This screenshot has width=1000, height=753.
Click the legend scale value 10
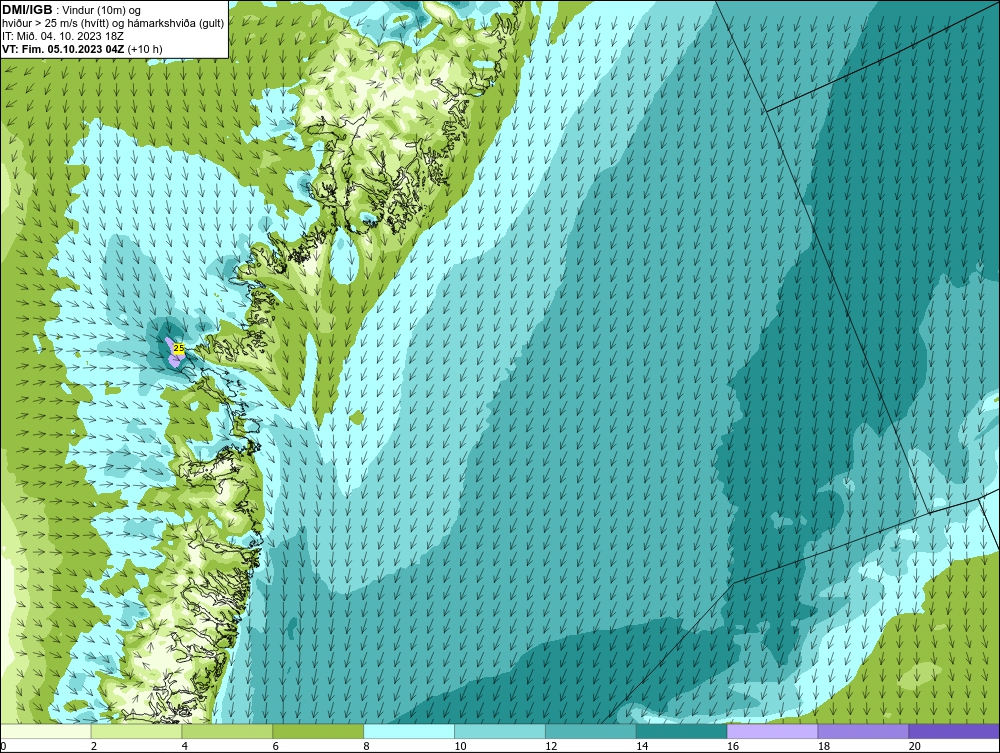click(x=460, y=746)
